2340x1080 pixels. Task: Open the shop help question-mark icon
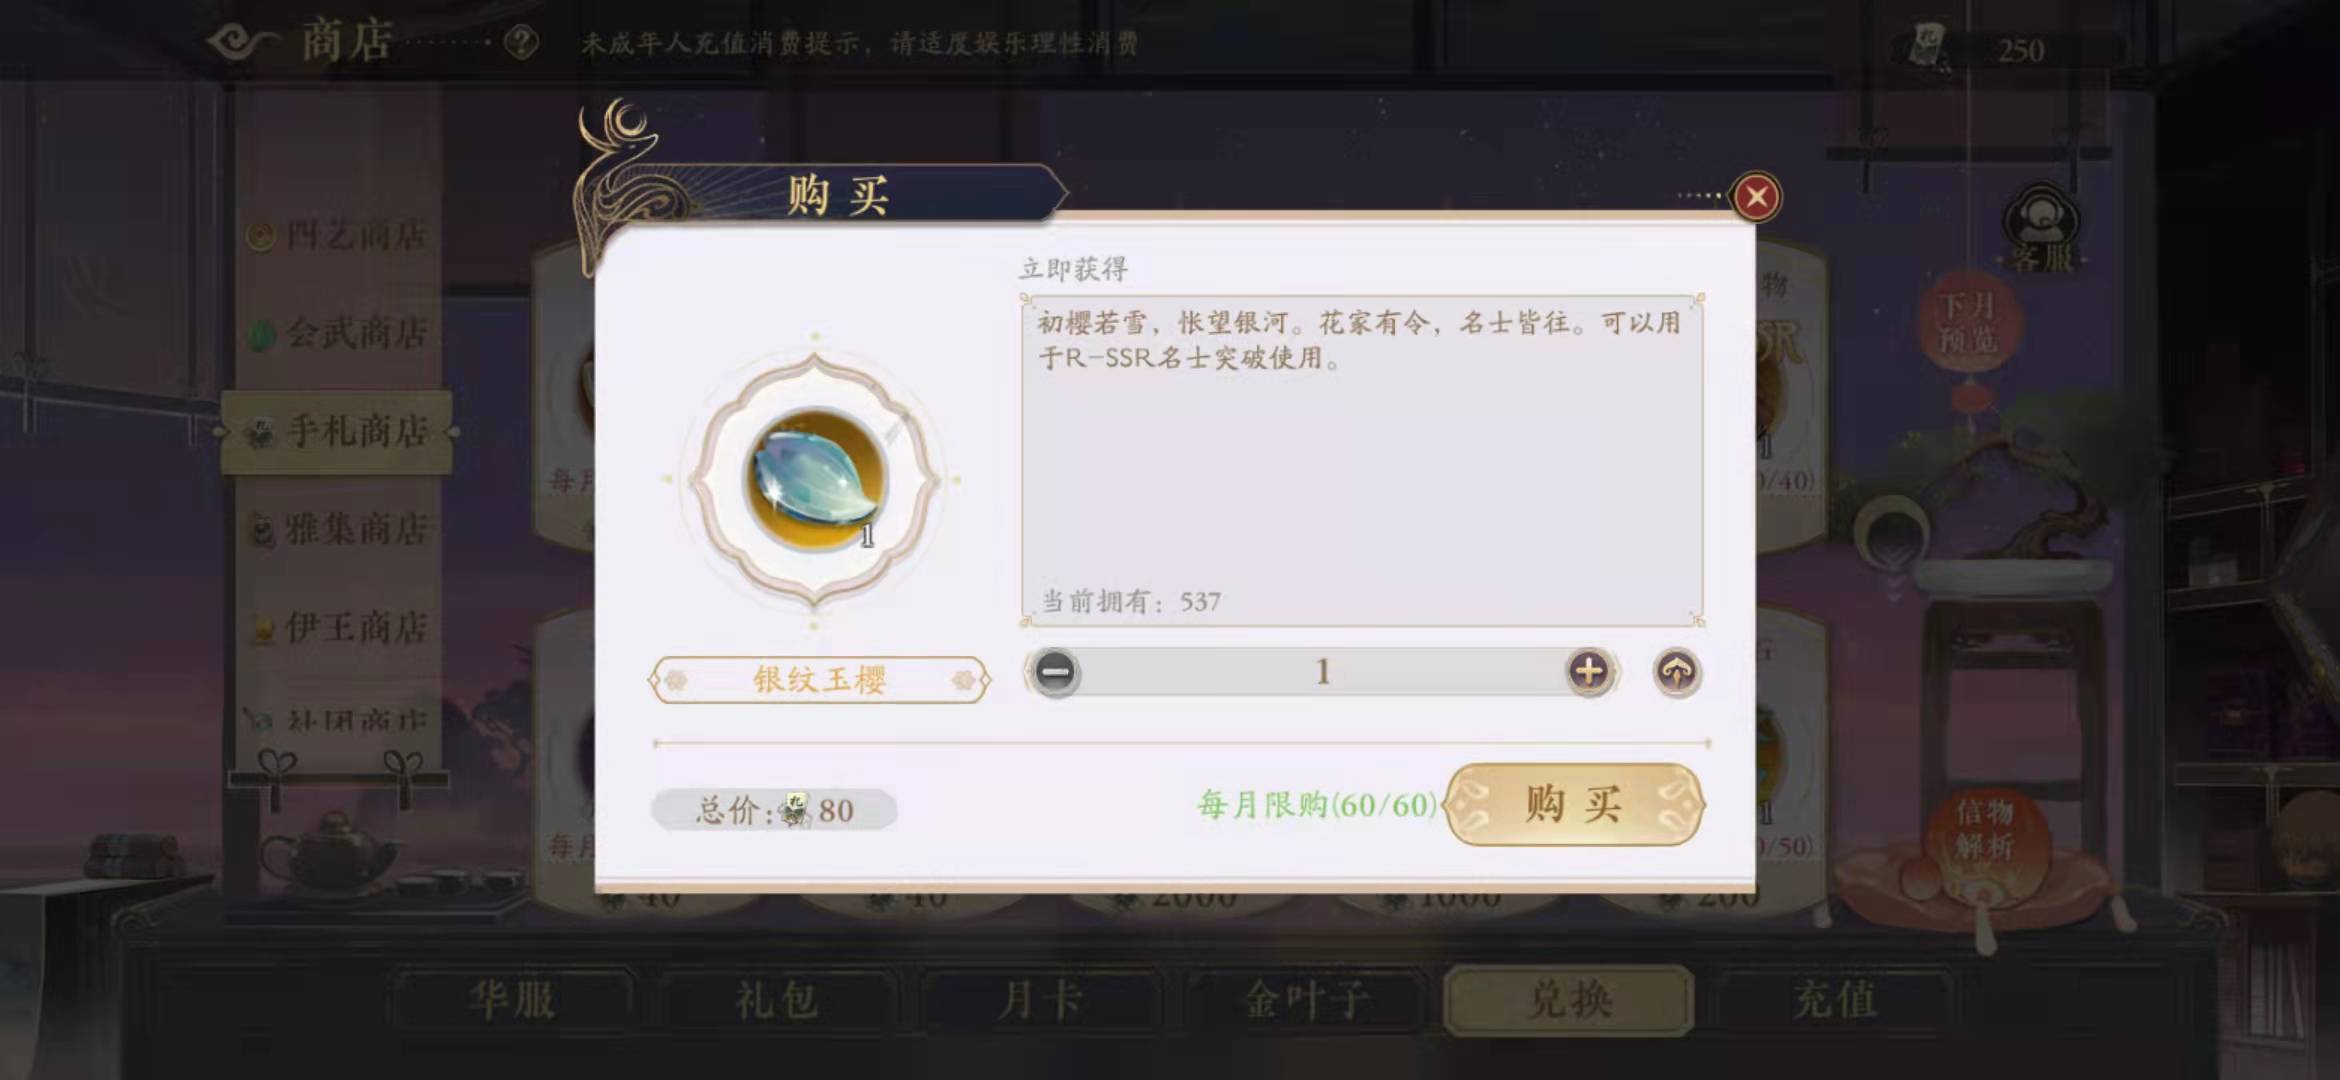[x=521, y=43]
